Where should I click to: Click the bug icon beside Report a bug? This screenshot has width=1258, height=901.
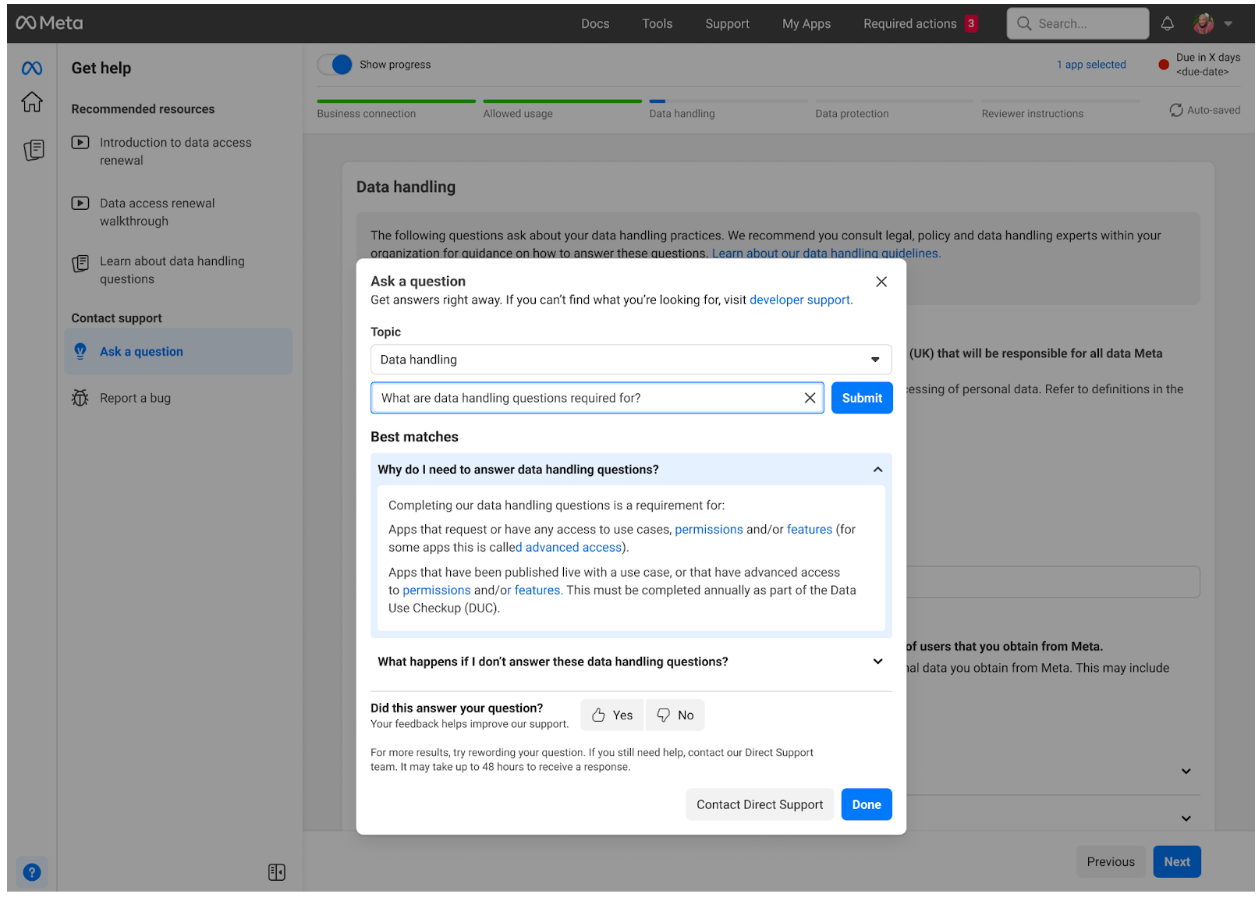81,398
